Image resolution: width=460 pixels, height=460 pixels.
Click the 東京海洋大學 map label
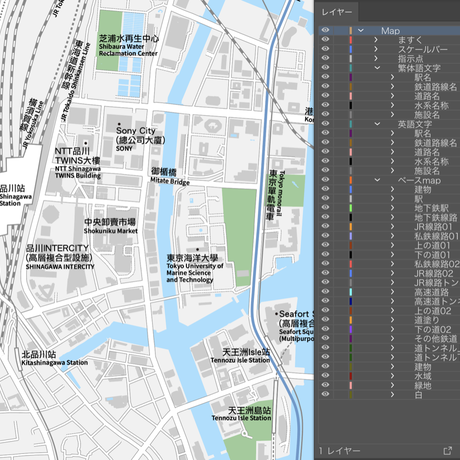click(192, 258)
